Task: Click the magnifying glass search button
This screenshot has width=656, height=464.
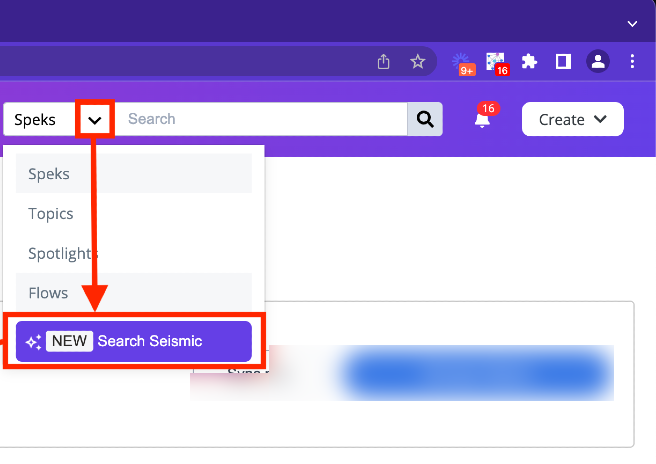Action: click(425, 119)
